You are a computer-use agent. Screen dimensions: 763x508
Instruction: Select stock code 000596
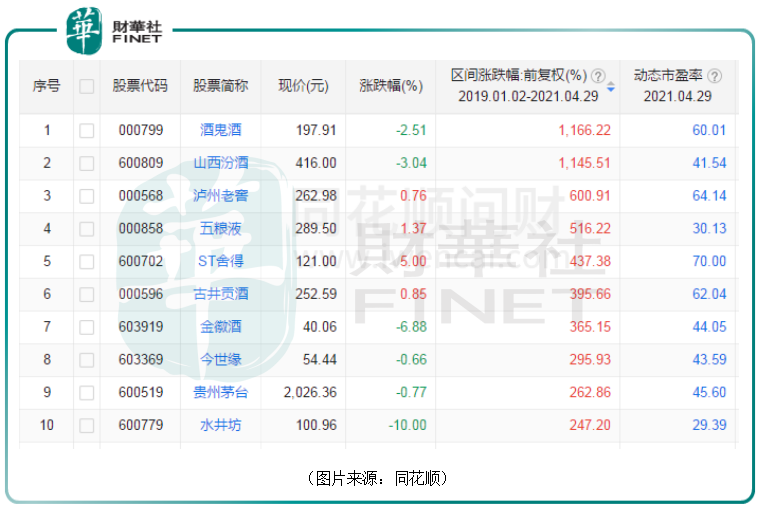pyautogui.click(x=141, y=294)
